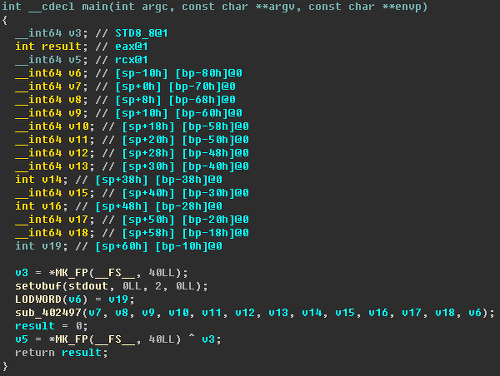
Task: Click LODWORD macro in assignment line
Action: [38, 300]
